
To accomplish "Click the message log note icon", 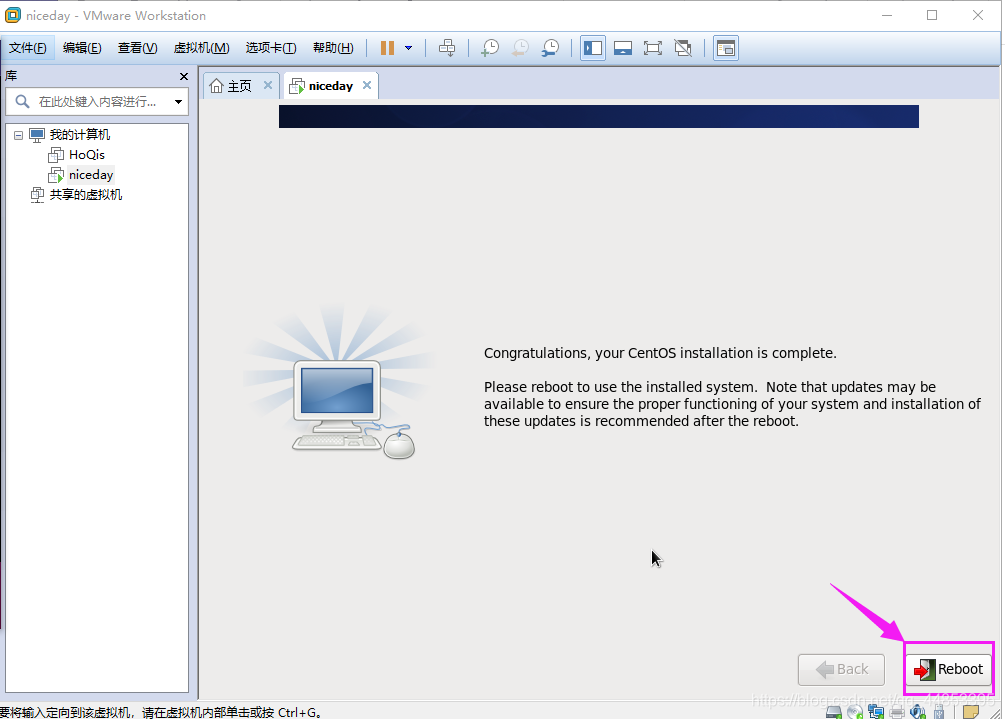I will point(971,711).
